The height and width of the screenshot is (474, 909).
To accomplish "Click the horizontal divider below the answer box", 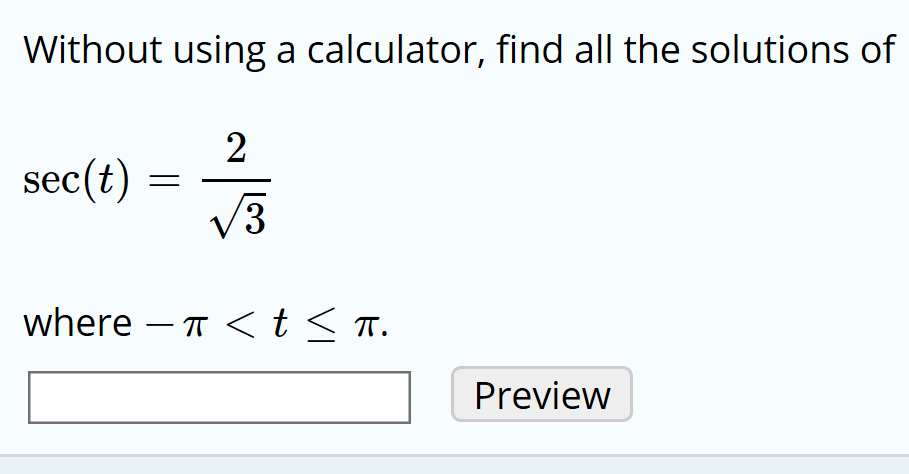I will (x=454, y=455).
